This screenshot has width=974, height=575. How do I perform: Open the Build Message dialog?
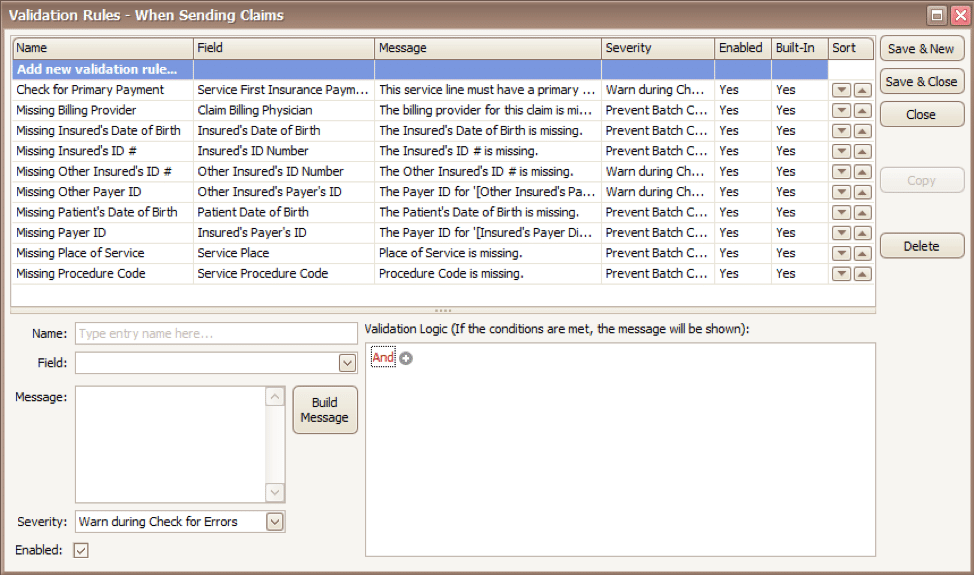(325, 410)
